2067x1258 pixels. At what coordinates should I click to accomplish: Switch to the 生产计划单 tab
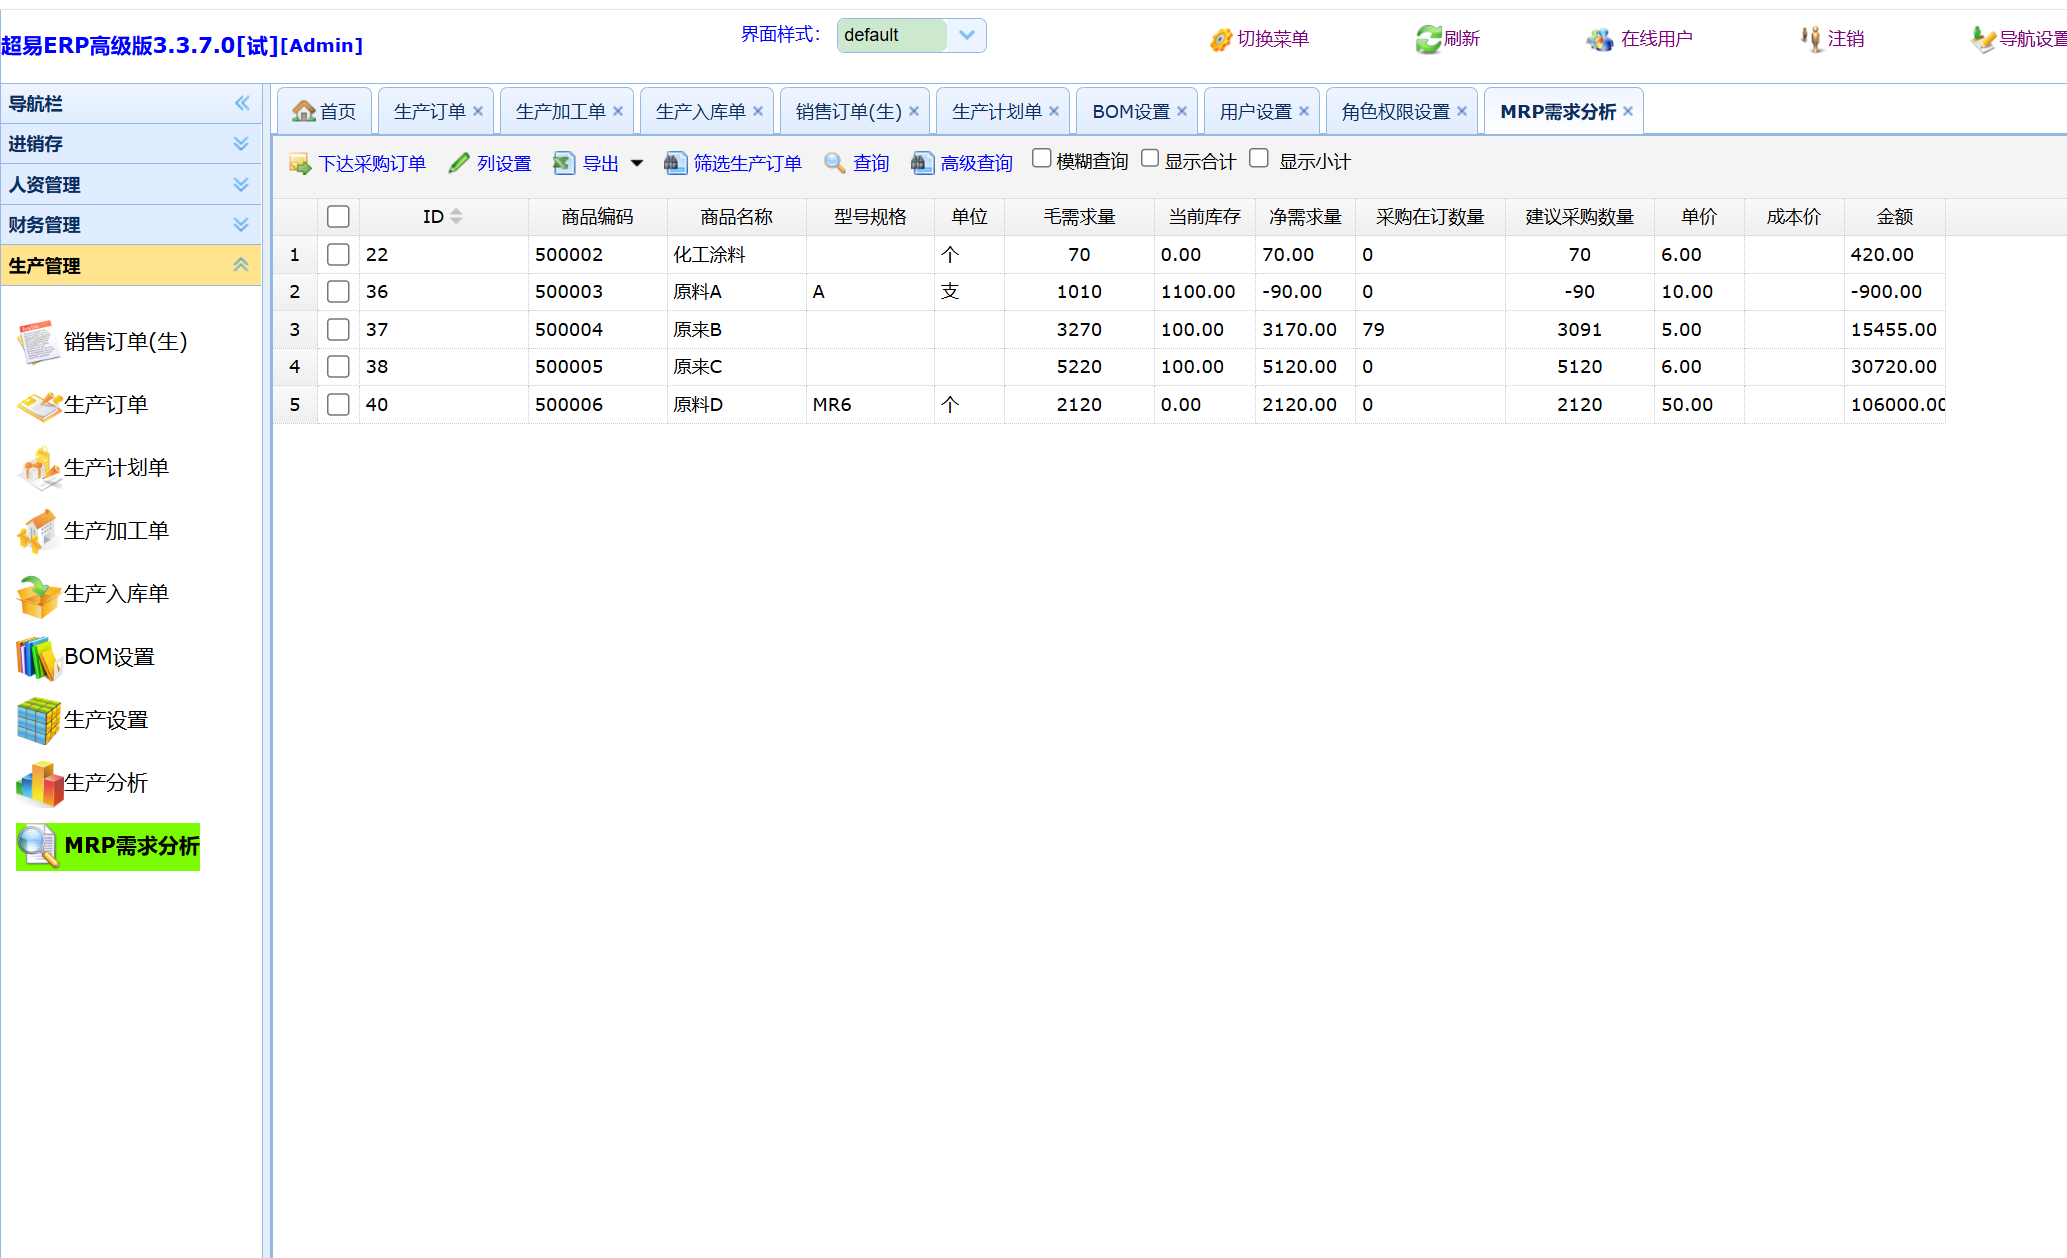(x=996, y=112)
